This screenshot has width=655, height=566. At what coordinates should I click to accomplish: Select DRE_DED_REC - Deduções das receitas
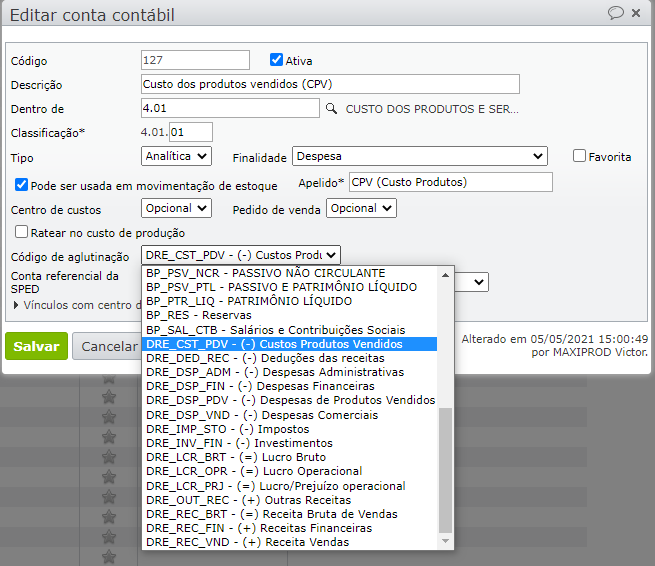pos(289,358)
